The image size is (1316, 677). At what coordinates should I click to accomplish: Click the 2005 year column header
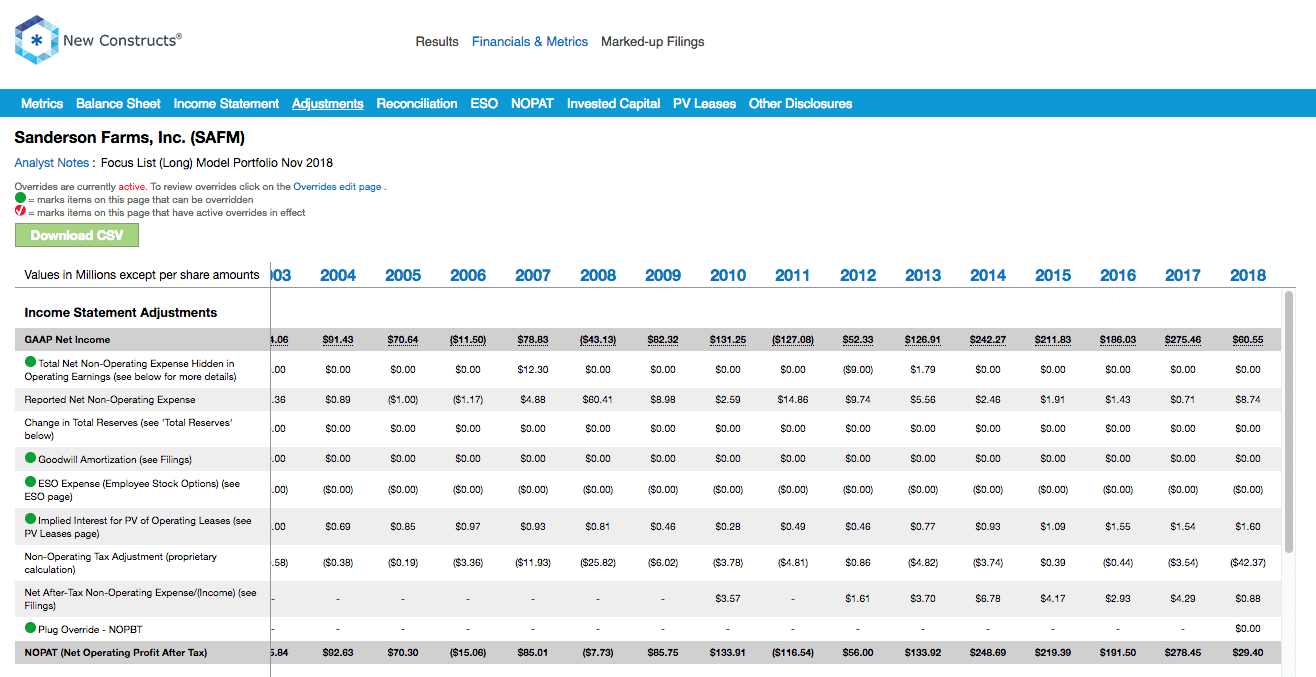coord(403,276)
